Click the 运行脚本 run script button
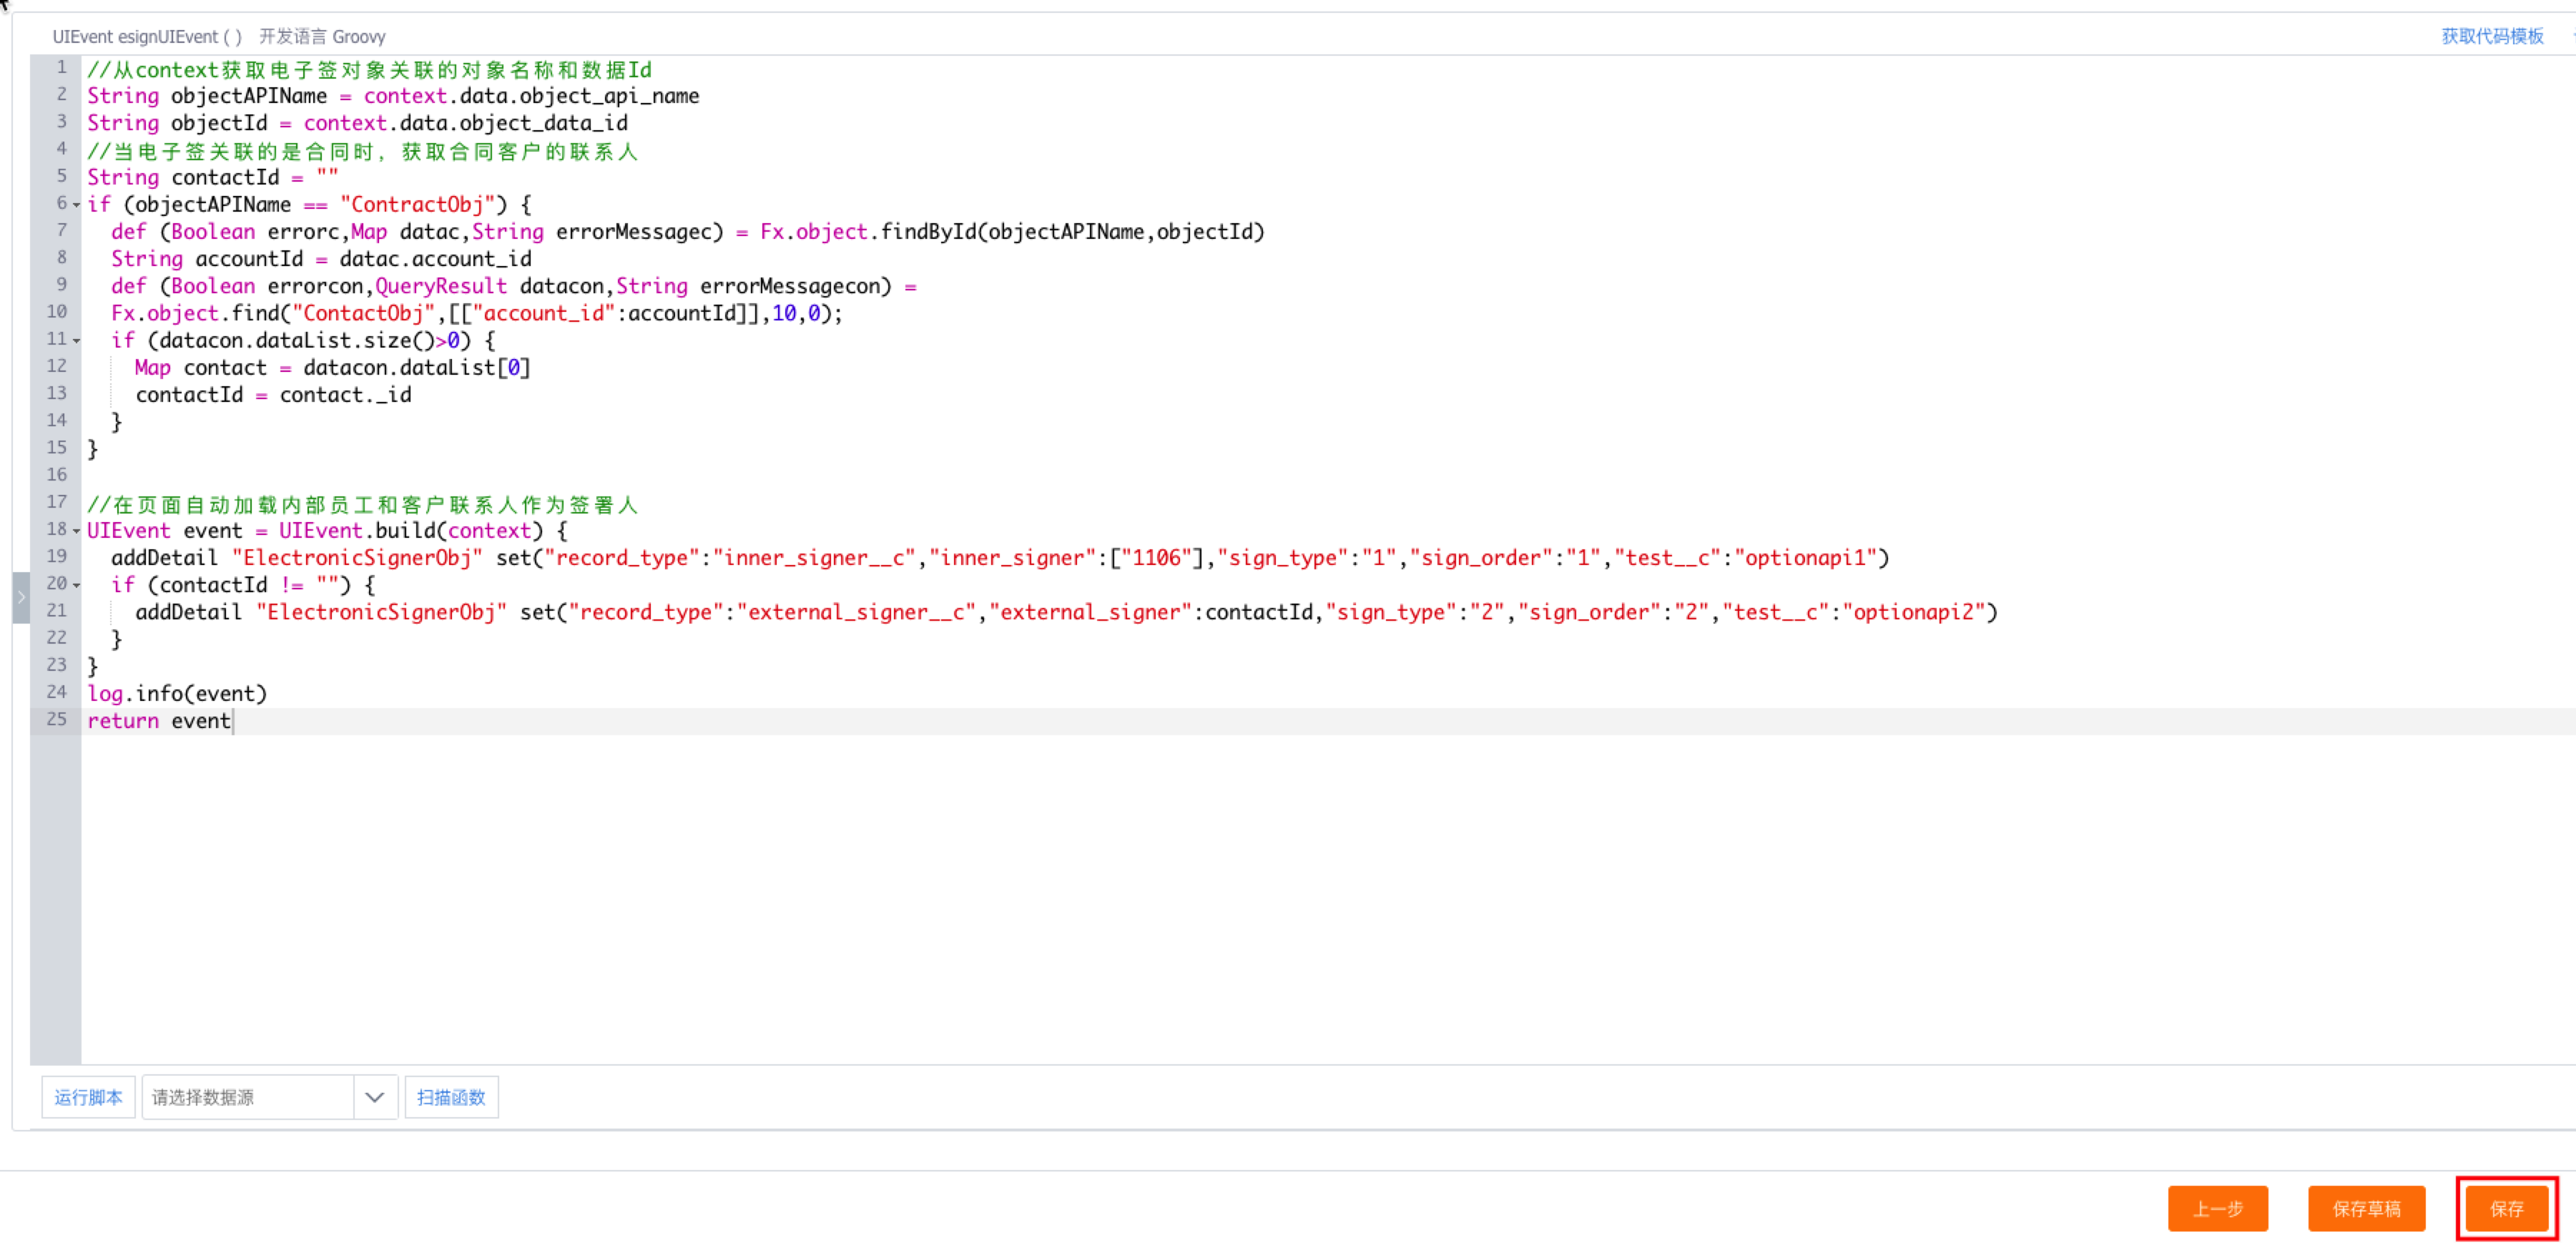The width and height of the screenshot is (2576, 1243). coord(88,1097)
